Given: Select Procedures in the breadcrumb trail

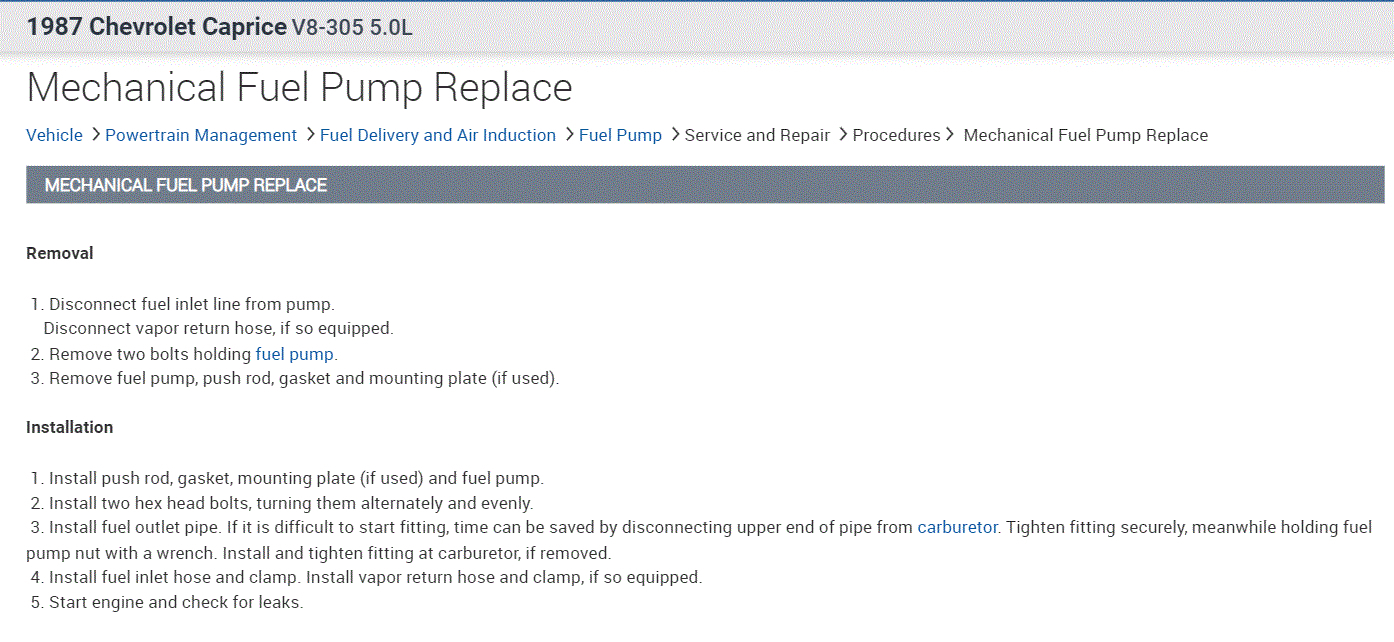Looking at the screenshot, I should point(896,135).
